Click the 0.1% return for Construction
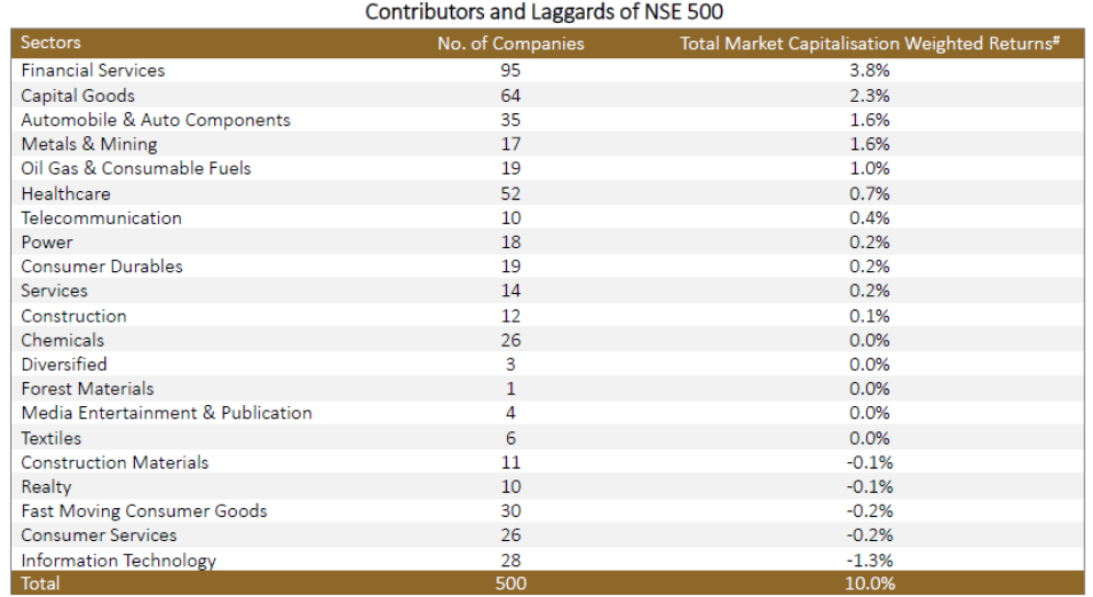Viewport: 1093px width, 597px height. (869, 317)
